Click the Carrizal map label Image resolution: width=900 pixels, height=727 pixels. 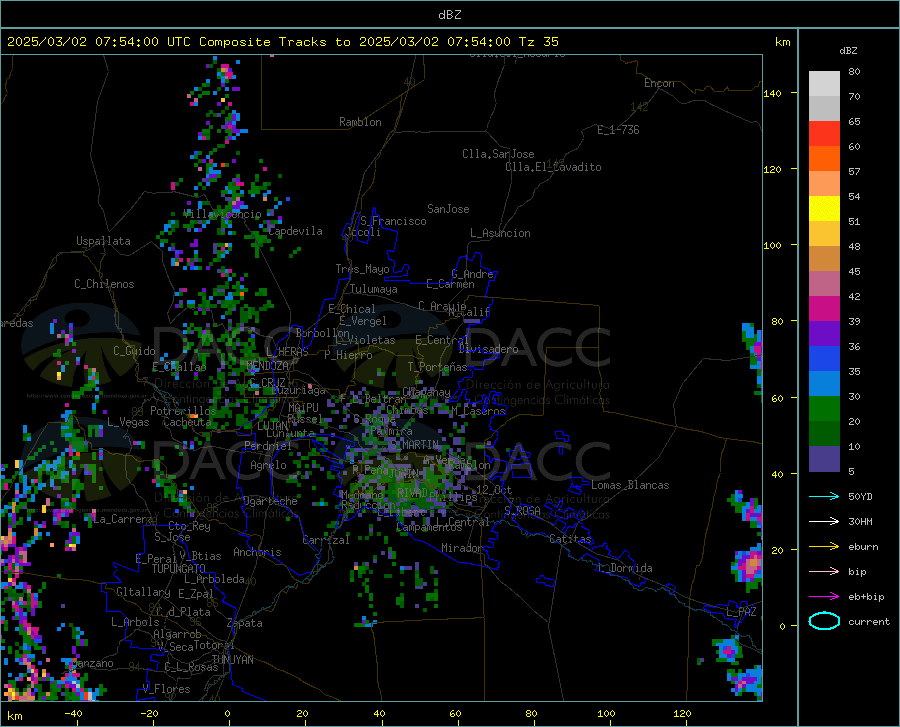coord(326,541)
